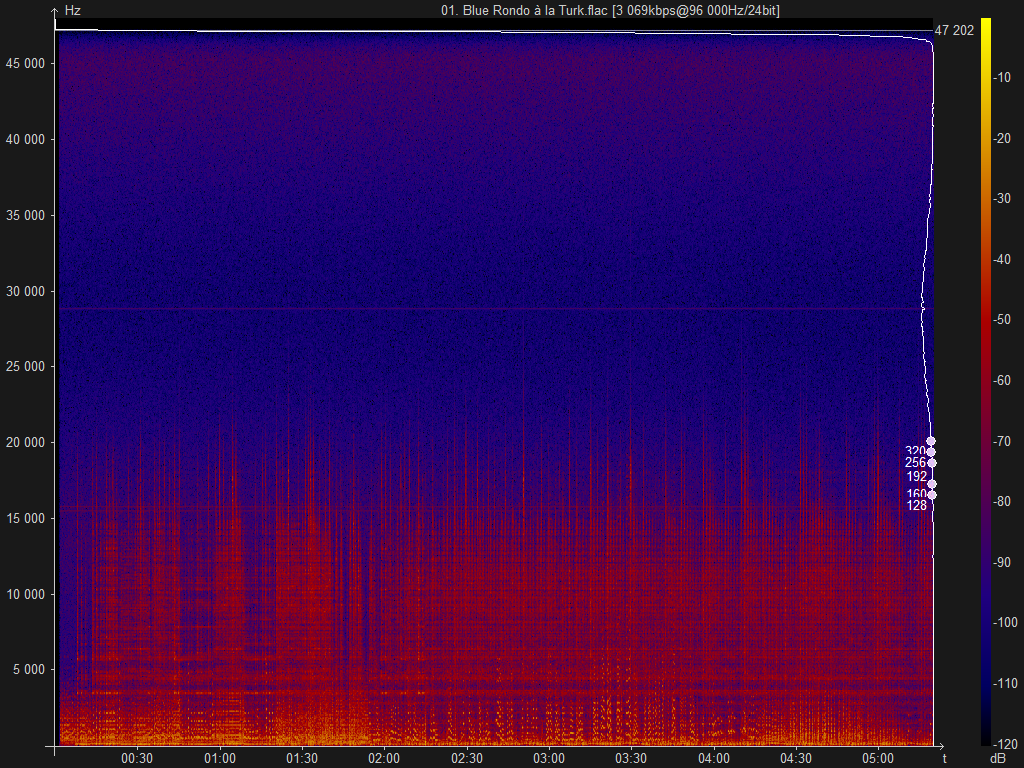Click the 15 000 Hz axis label
This screenshot has height=768, width=1024.
(x=25, y=518)
